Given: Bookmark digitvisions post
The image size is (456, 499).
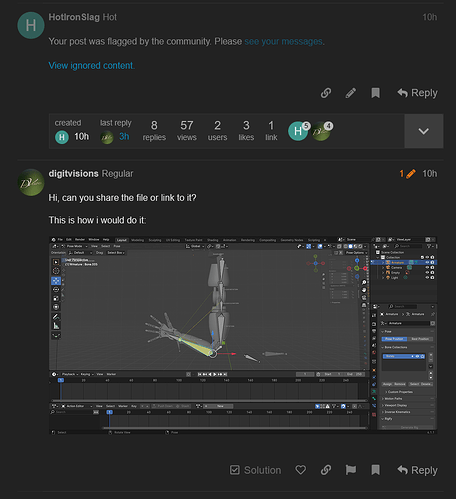Looking at the screenshot, I should (376, 470).
